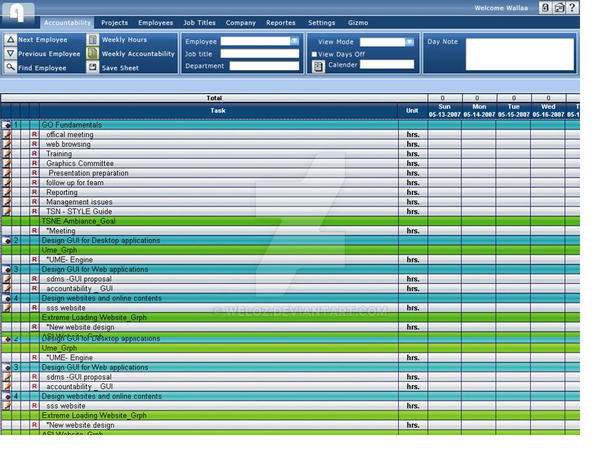This screenshot has width=600, height=450.
Task: Click the Wed 05-16-2007 column header
Action: click(548, 111)
